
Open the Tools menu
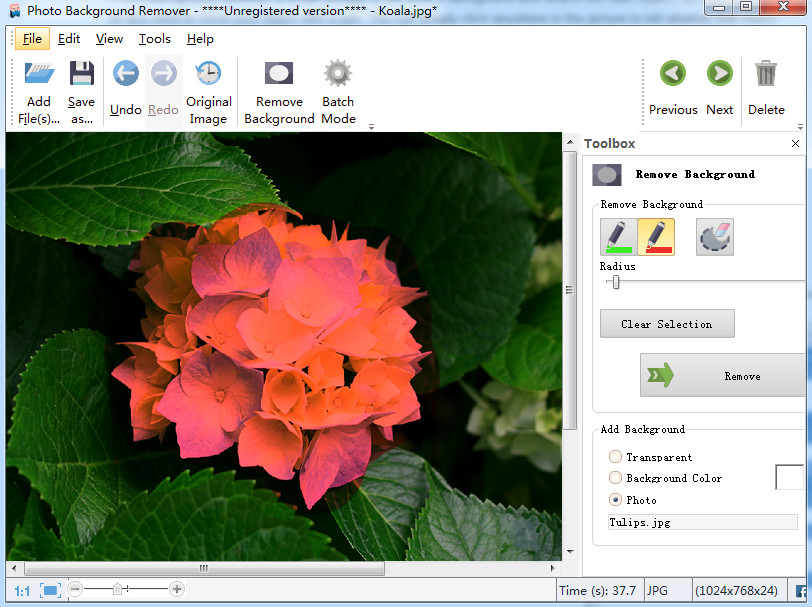click(154, 39)
